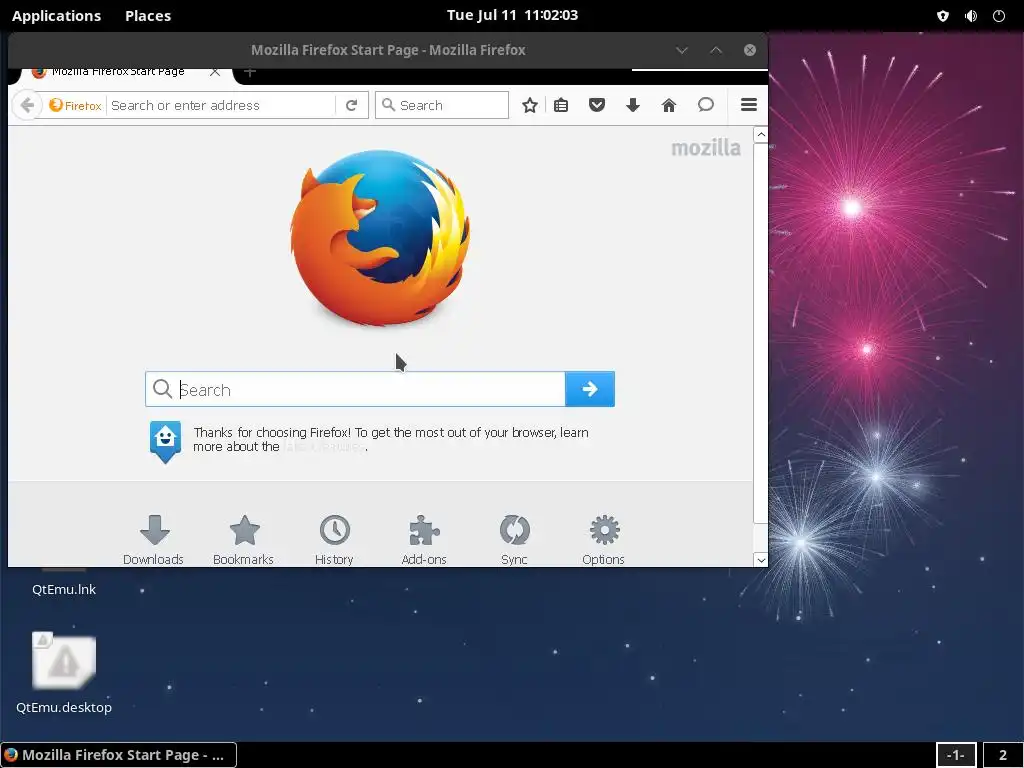Click scrollbar up arrow in Firefox page
Image resolution: width=1024 pixels, height=768 pixels.
click(761, 135)
